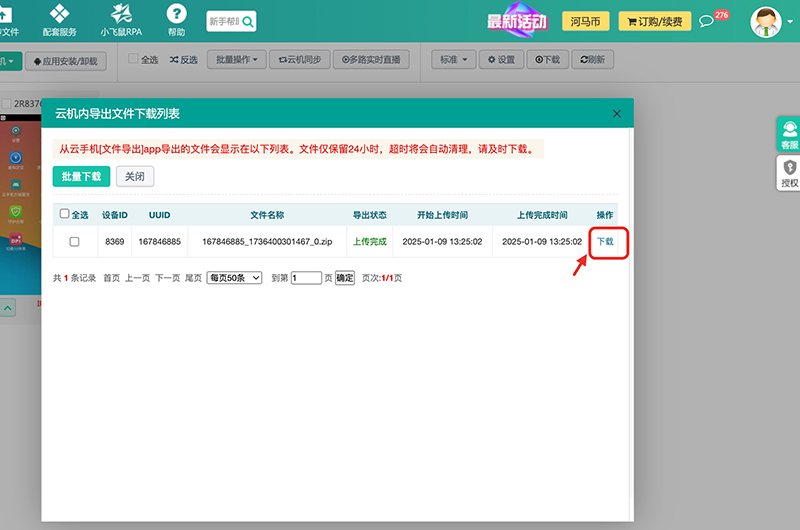Open the 最新活动 banner
This screenshot has width=800, height=530.
coord(517,21)
